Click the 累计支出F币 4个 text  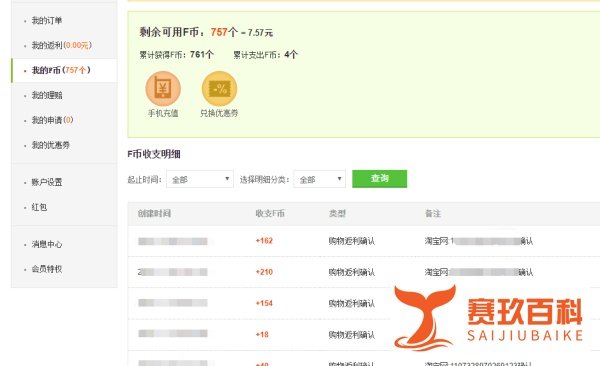[266, 55]
